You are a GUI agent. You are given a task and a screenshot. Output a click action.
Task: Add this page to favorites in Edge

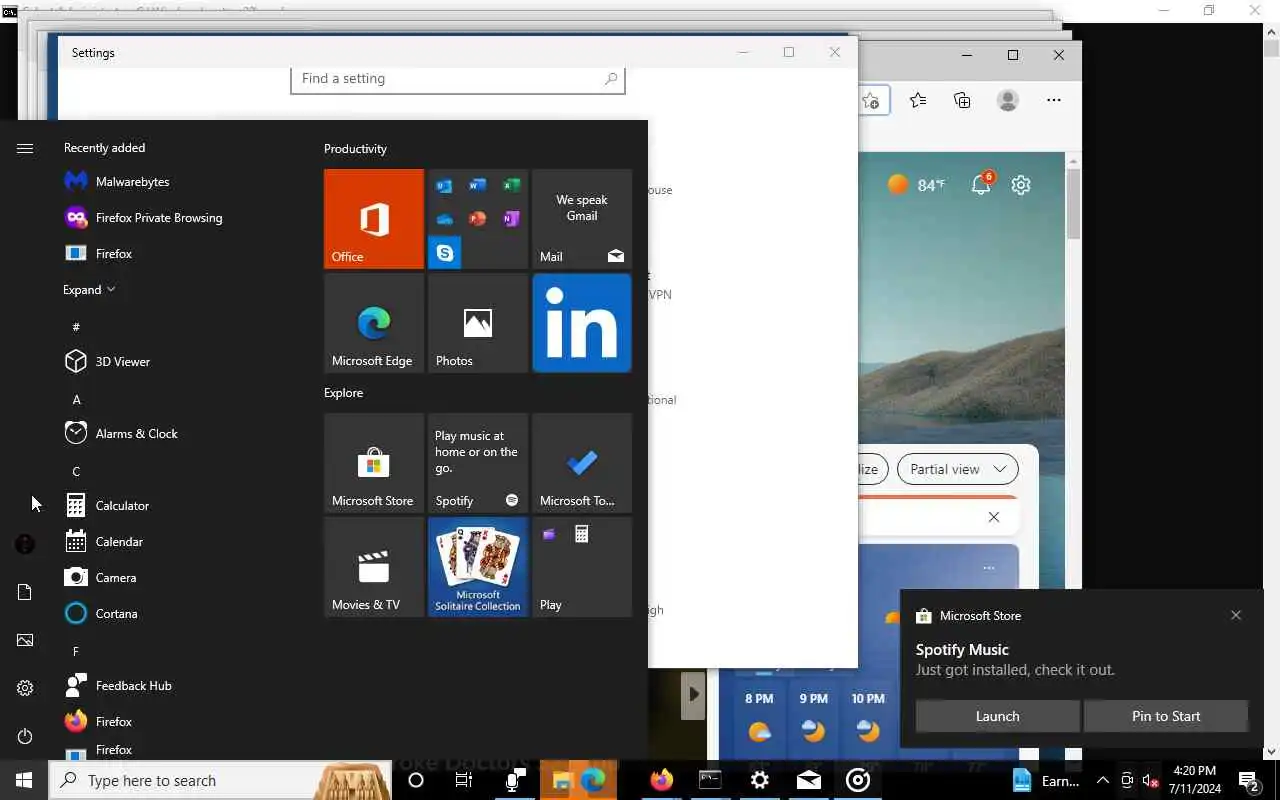[871, 100]
